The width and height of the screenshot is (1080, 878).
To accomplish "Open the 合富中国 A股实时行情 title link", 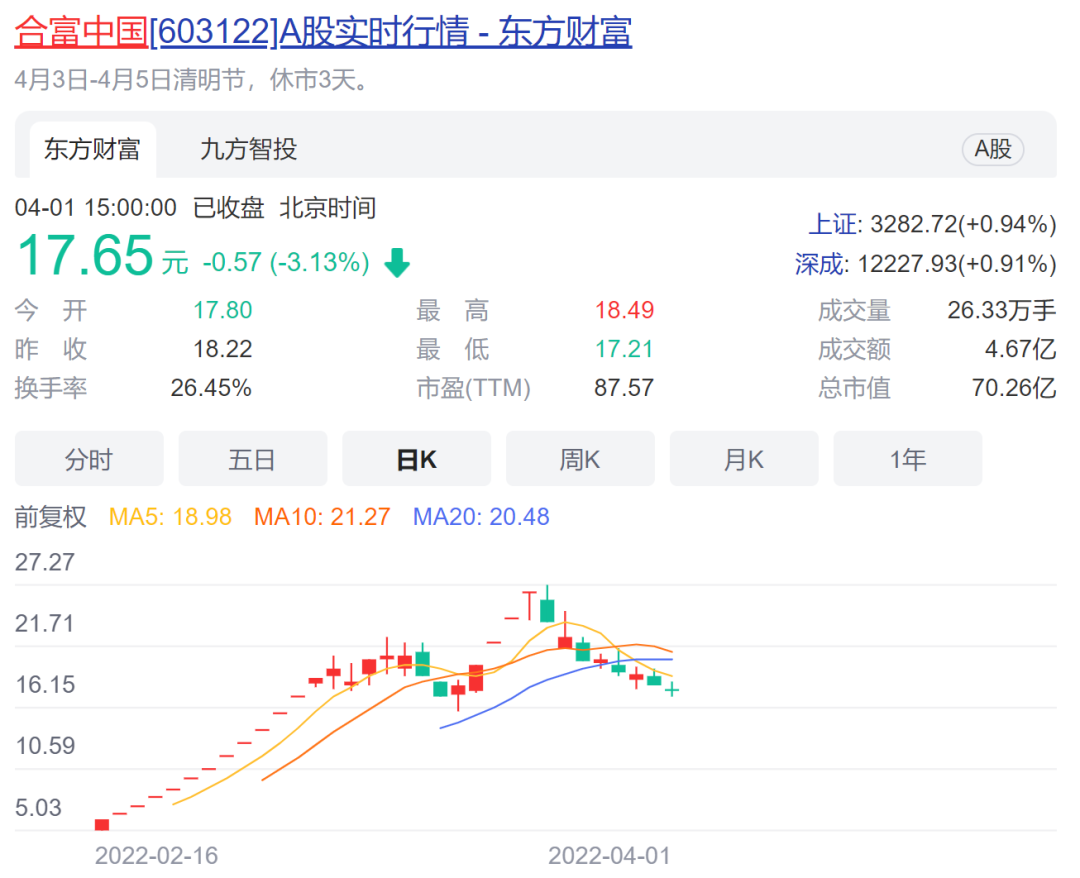I will coord(323,32).
